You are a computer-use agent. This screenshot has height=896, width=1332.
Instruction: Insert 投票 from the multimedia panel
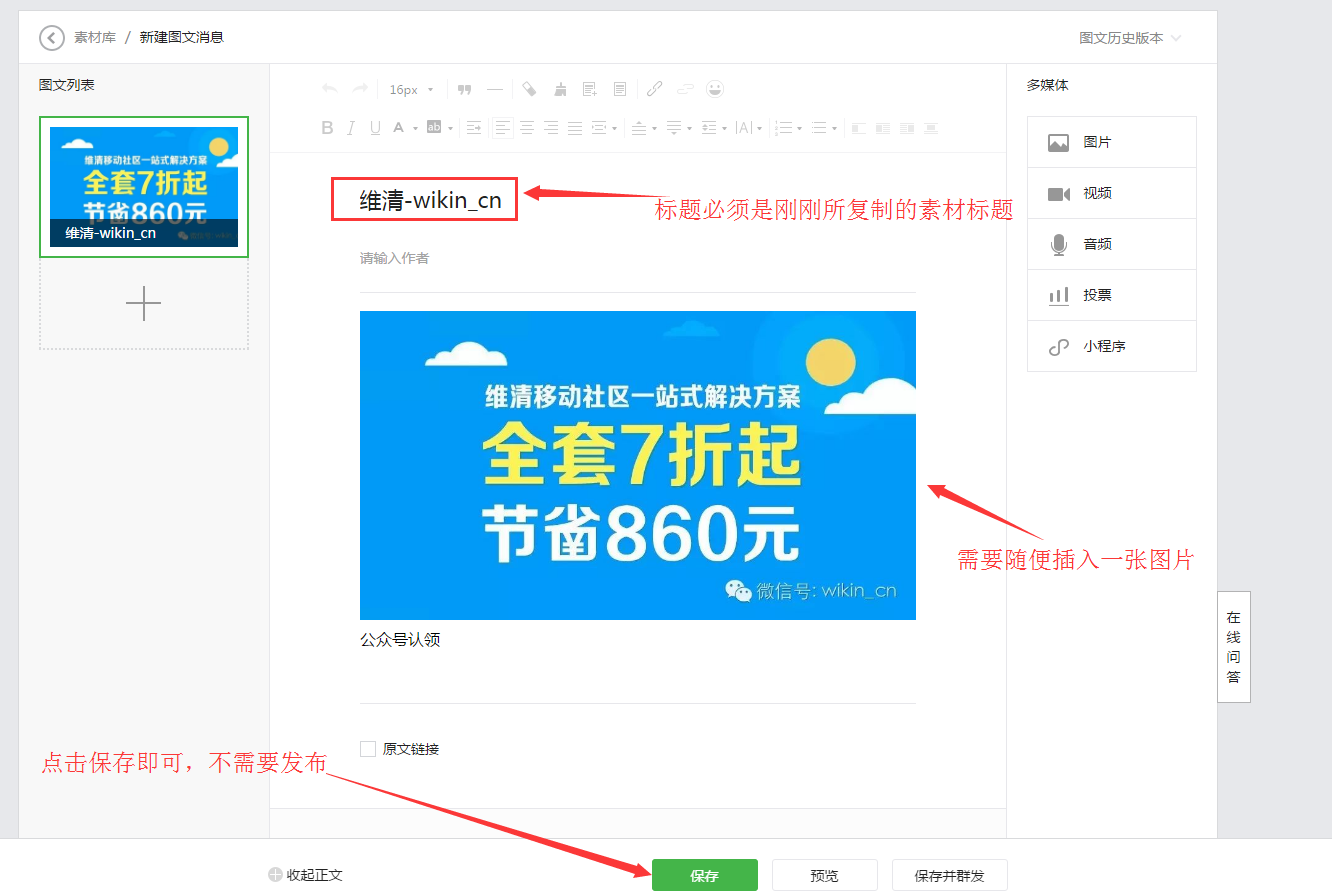pyautogui.click(x=1112, y=295)
